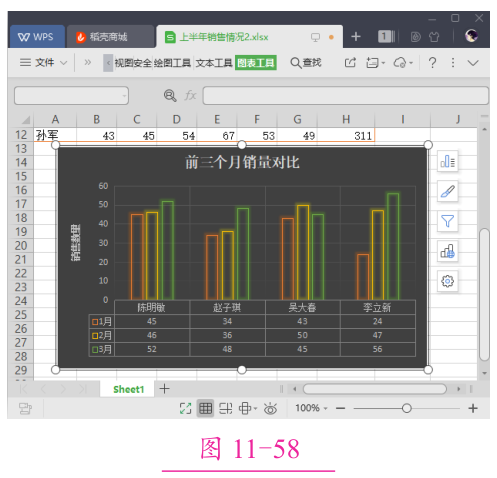497x478 pixels.
Task: Select cell A12 containing 孙军
Action: pyautogui.click(x=55, y=135)
